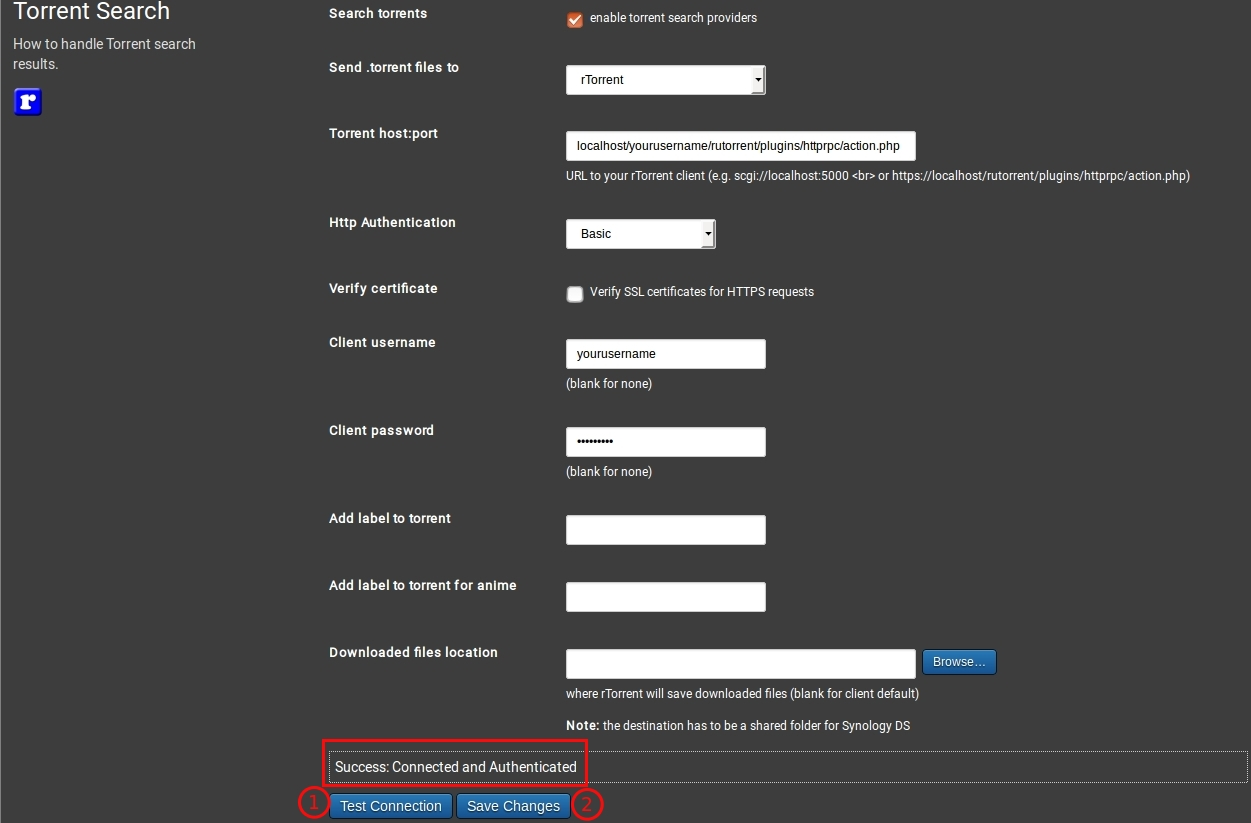The height and width of the screenshot is (823, 1251).
Task: Click the Http Authentication label
Action: pos(392,222)
